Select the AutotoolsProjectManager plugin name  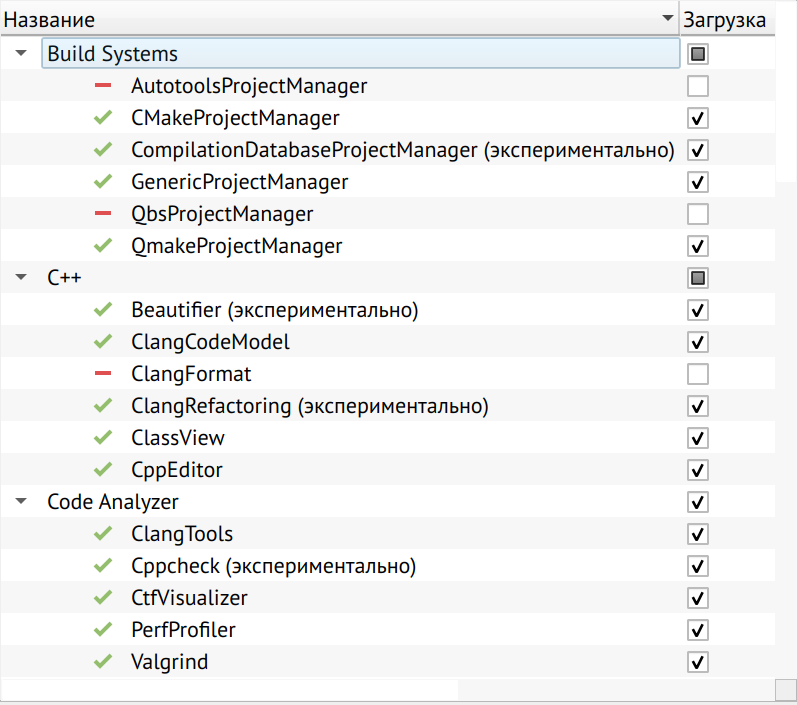click(x=249, y=86)
